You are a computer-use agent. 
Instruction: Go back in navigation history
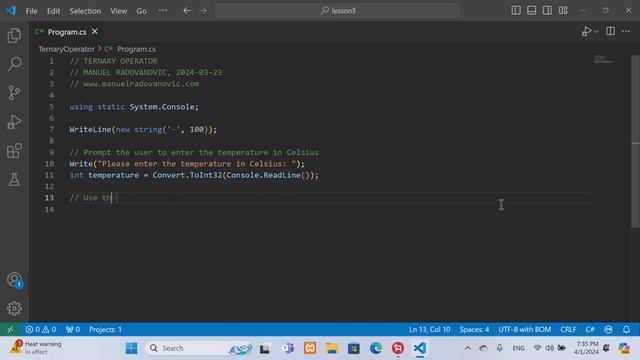(x=187, y=11)
